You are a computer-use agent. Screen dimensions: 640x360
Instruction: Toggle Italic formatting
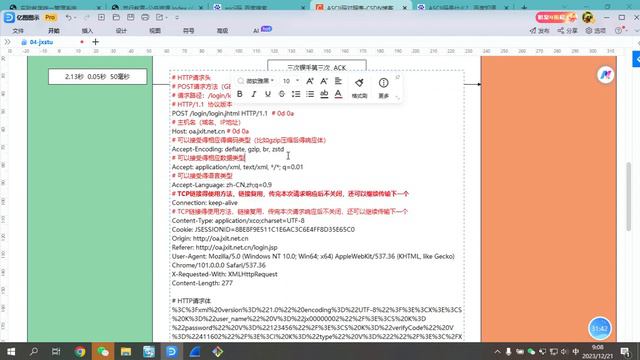pyautogui.click(x=253, y=94)
